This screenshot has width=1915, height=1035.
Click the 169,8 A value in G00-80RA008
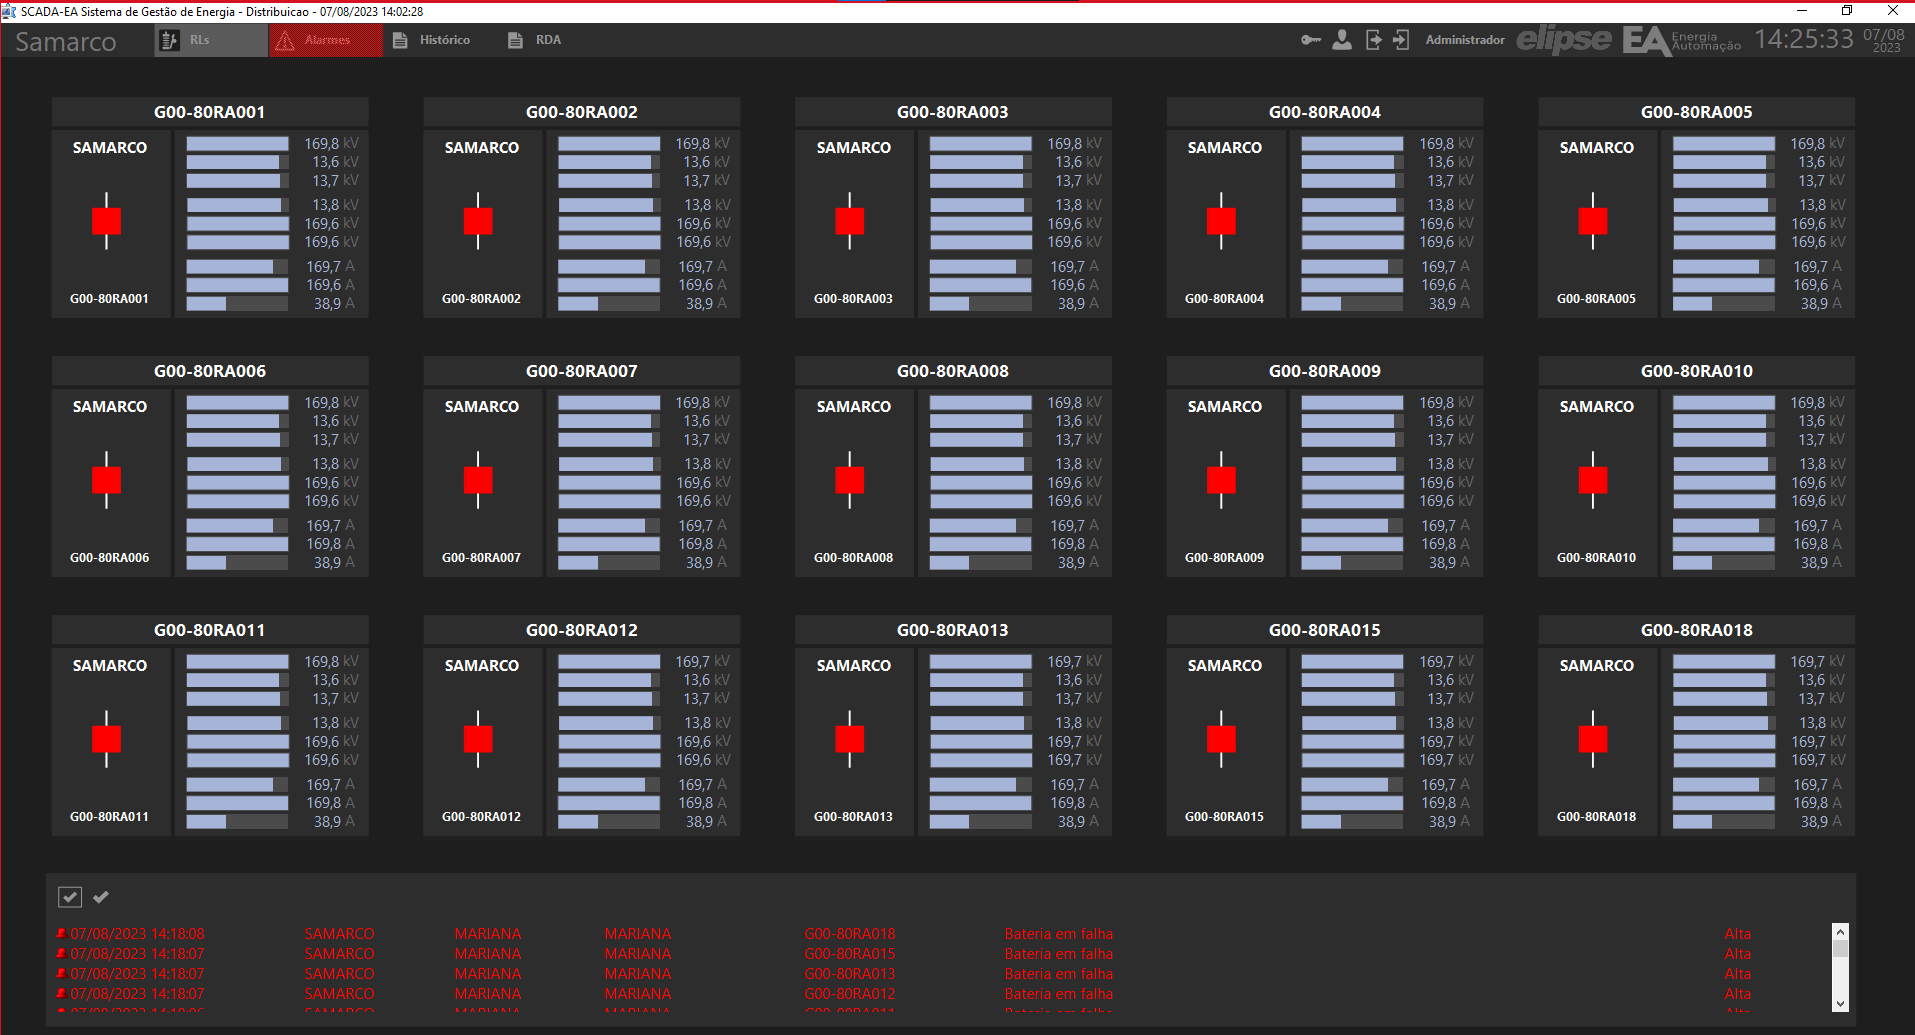[x=1074, y=544]
